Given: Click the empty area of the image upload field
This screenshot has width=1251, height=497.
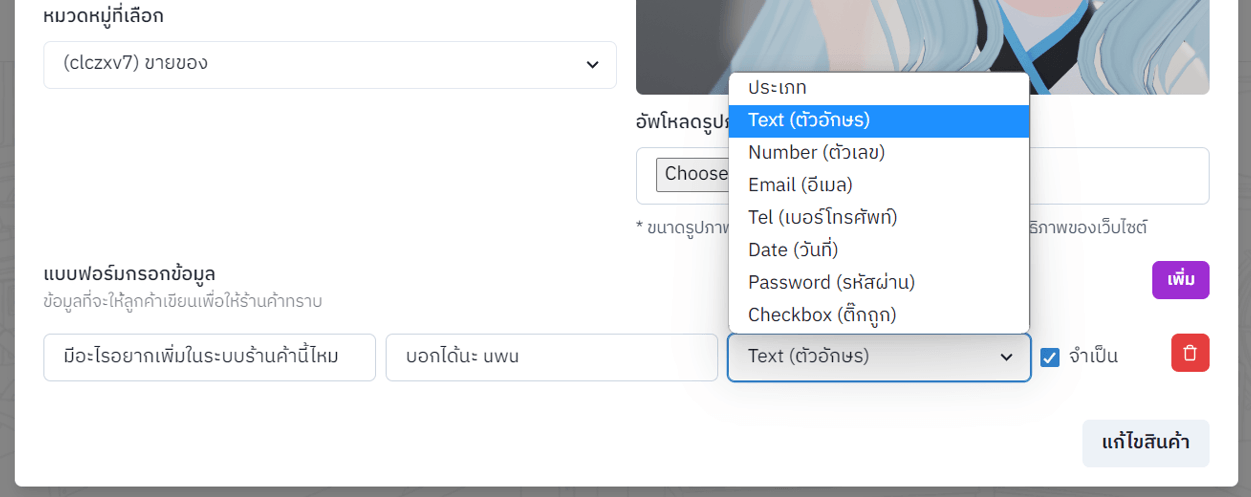Looking at the screenshot, I should point(1120,176).
